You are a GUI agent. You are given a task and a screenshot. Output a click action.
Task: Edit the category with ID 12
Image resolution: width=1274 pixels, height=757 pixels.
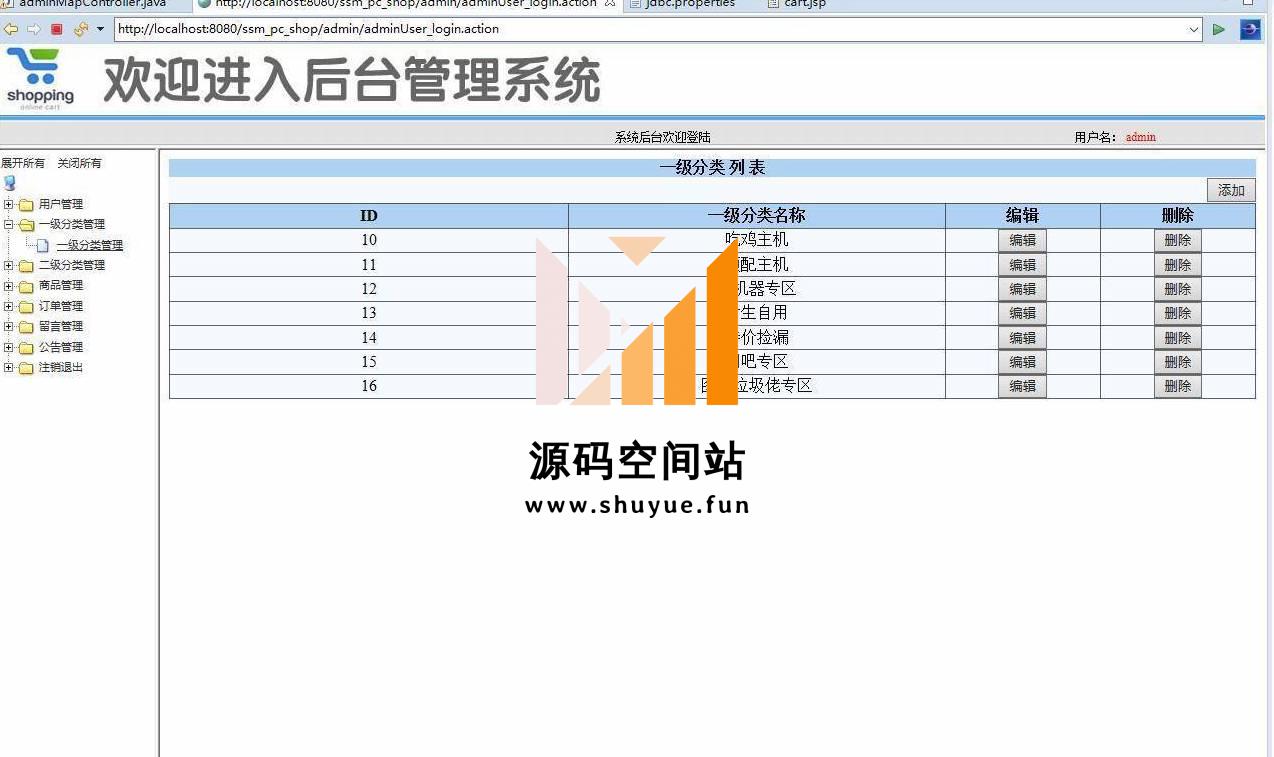pos(1022,289)
